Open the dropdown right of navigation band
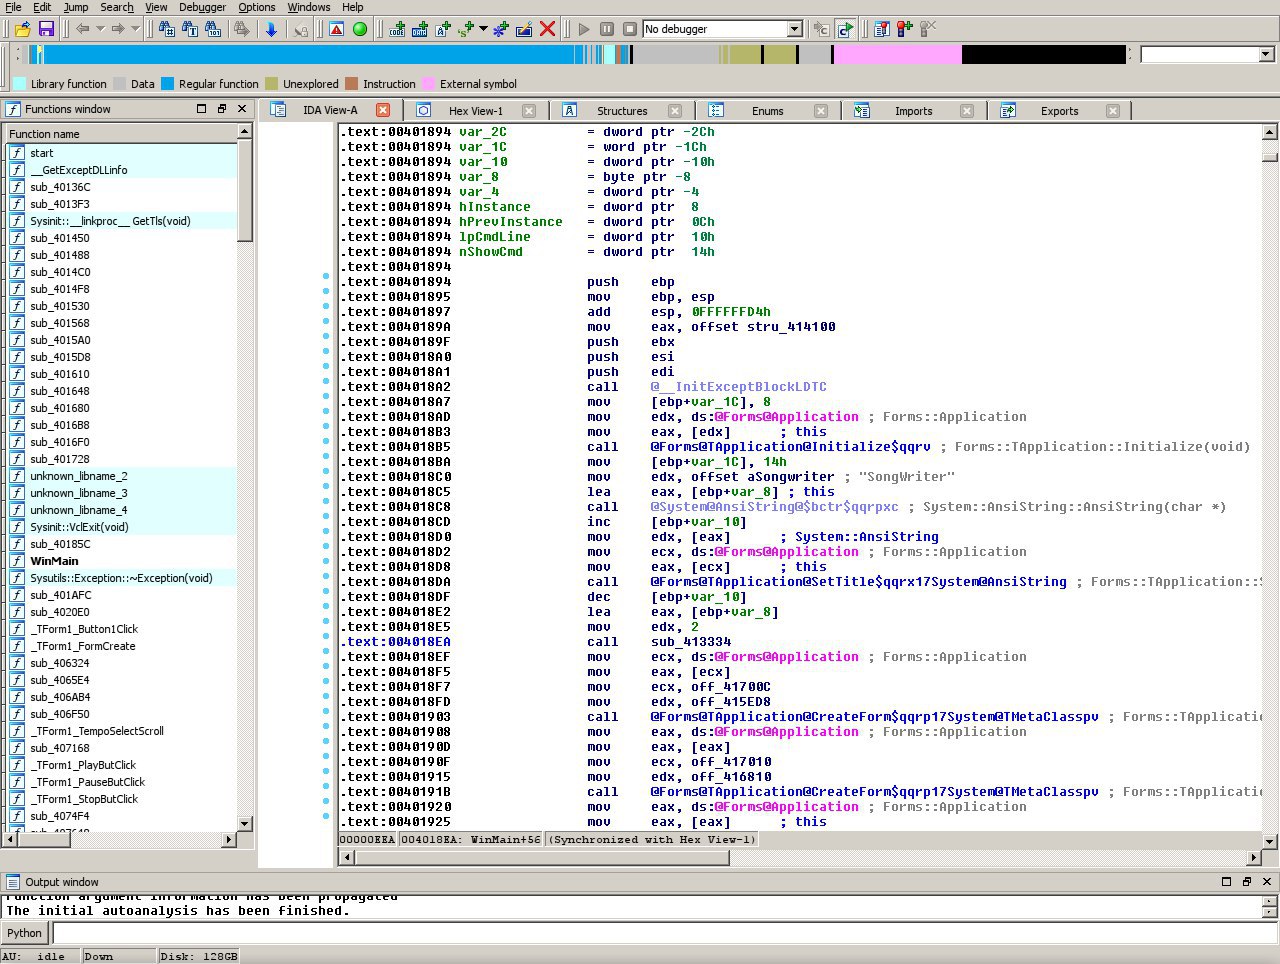 (1265, 54)
